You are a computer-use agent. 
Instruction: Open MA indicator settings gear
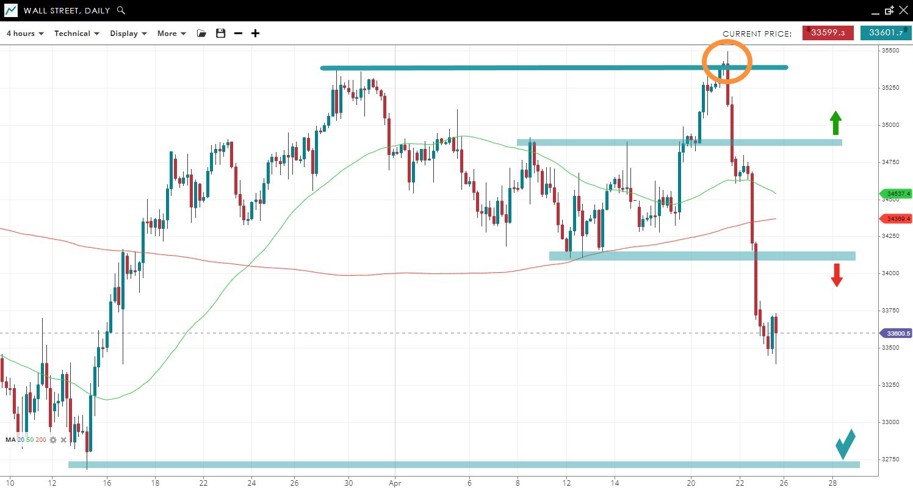point(53,439)
